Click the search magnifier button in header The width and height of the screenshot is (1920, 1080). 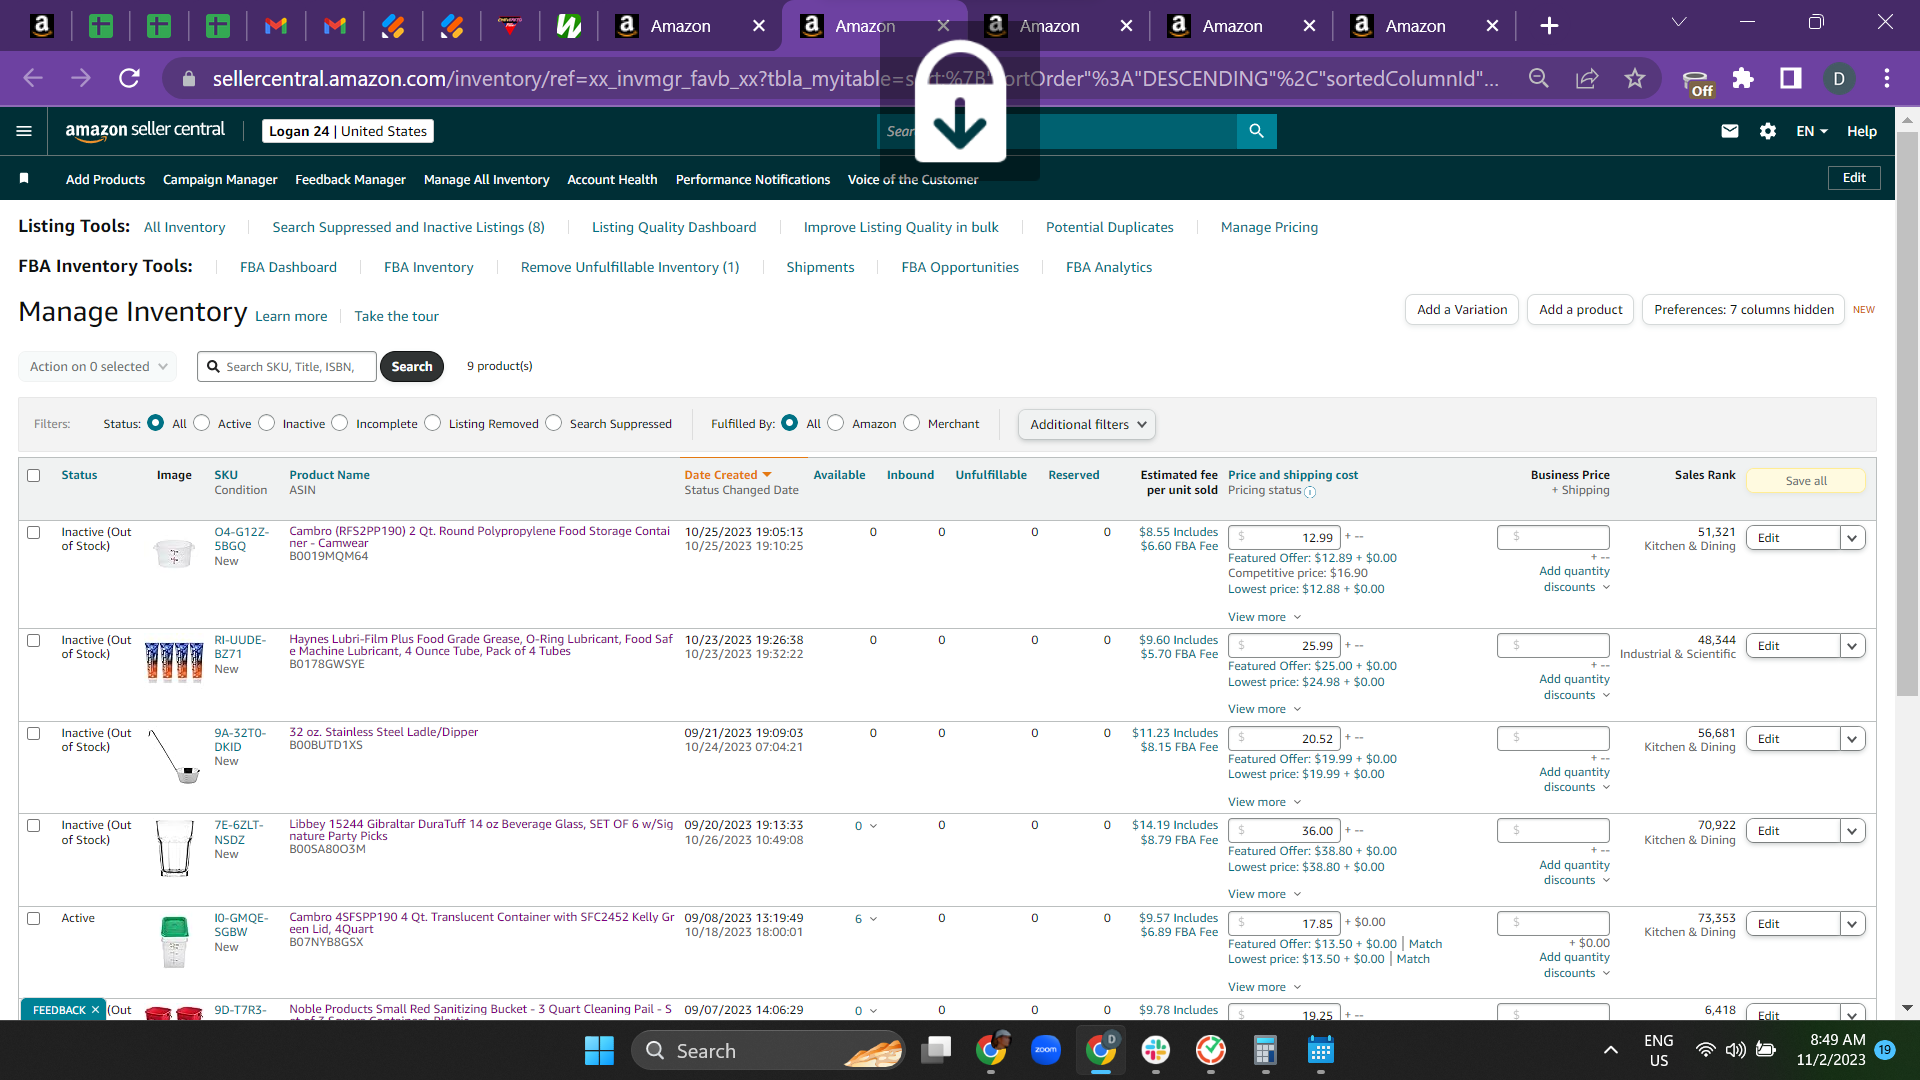[1256, 131]
